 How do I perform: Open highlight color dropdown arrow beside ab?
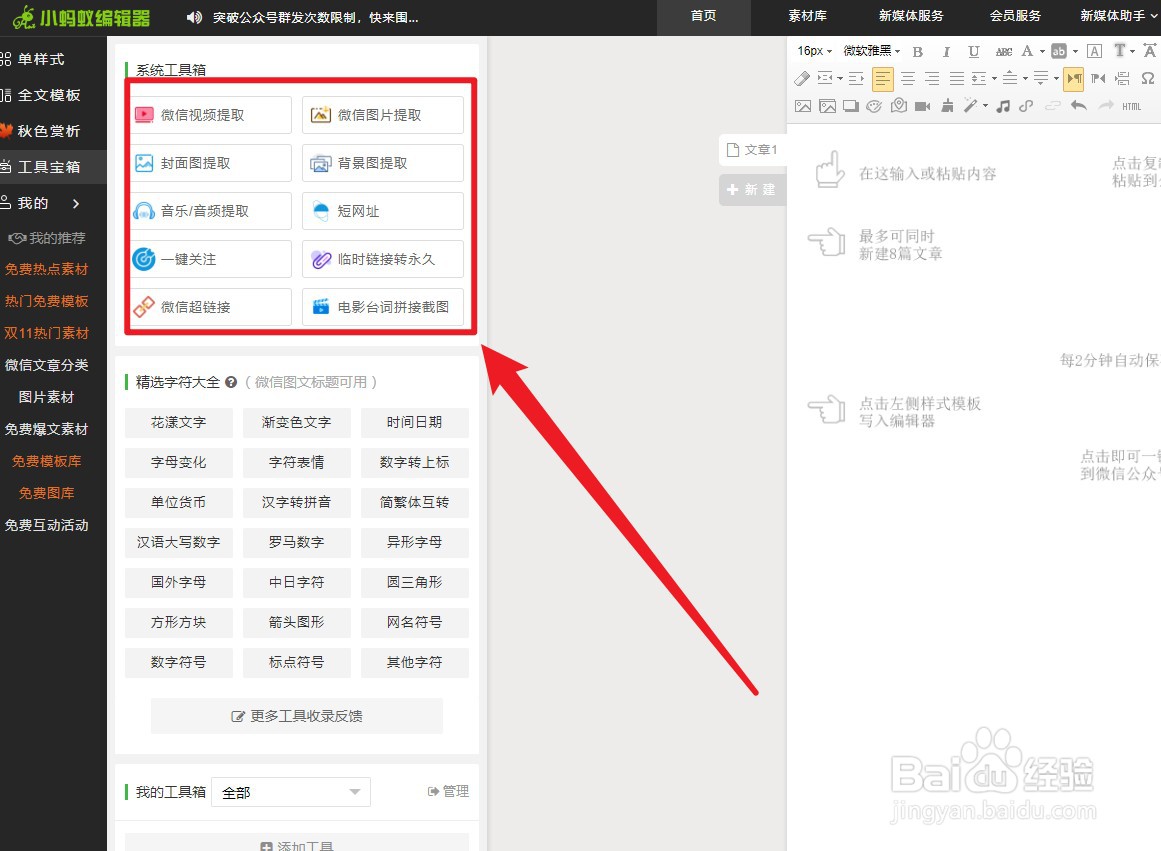click(1075, 51)
